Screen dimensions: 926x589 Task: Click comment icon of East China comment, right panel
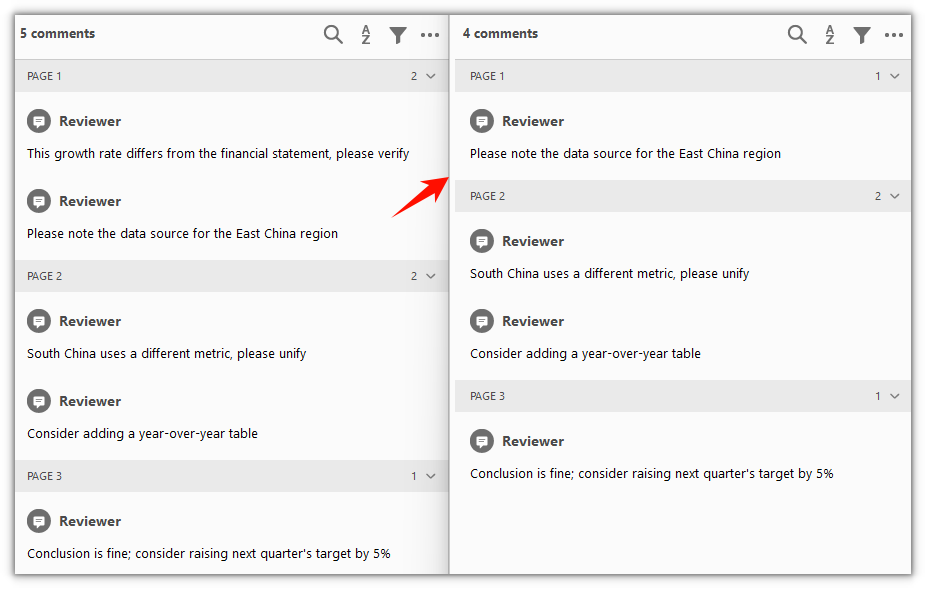click(482, 122)
